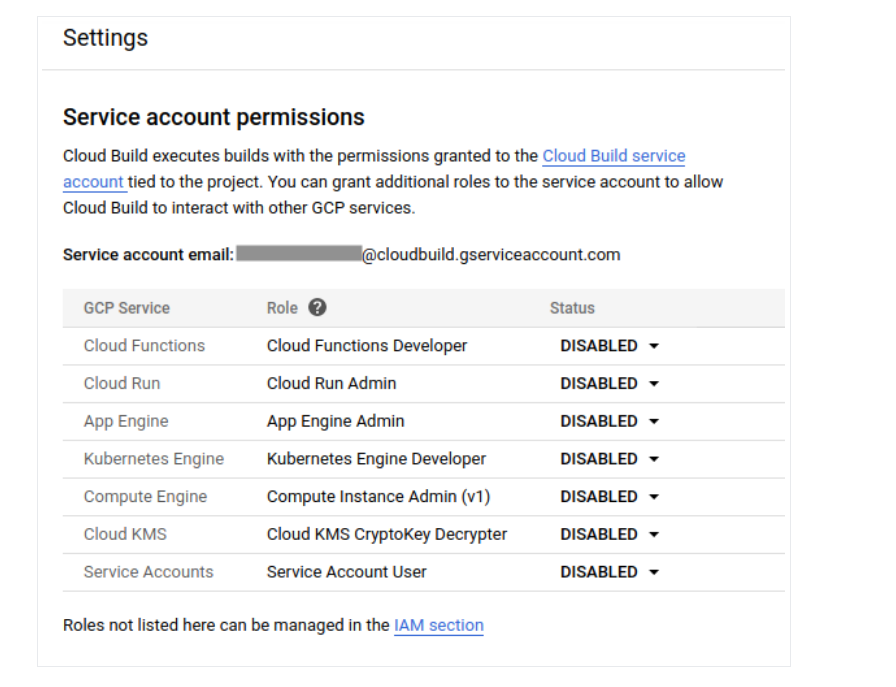This screenshot has height=687, width=896.
Task: Click the Status column header
Action: 572,308
